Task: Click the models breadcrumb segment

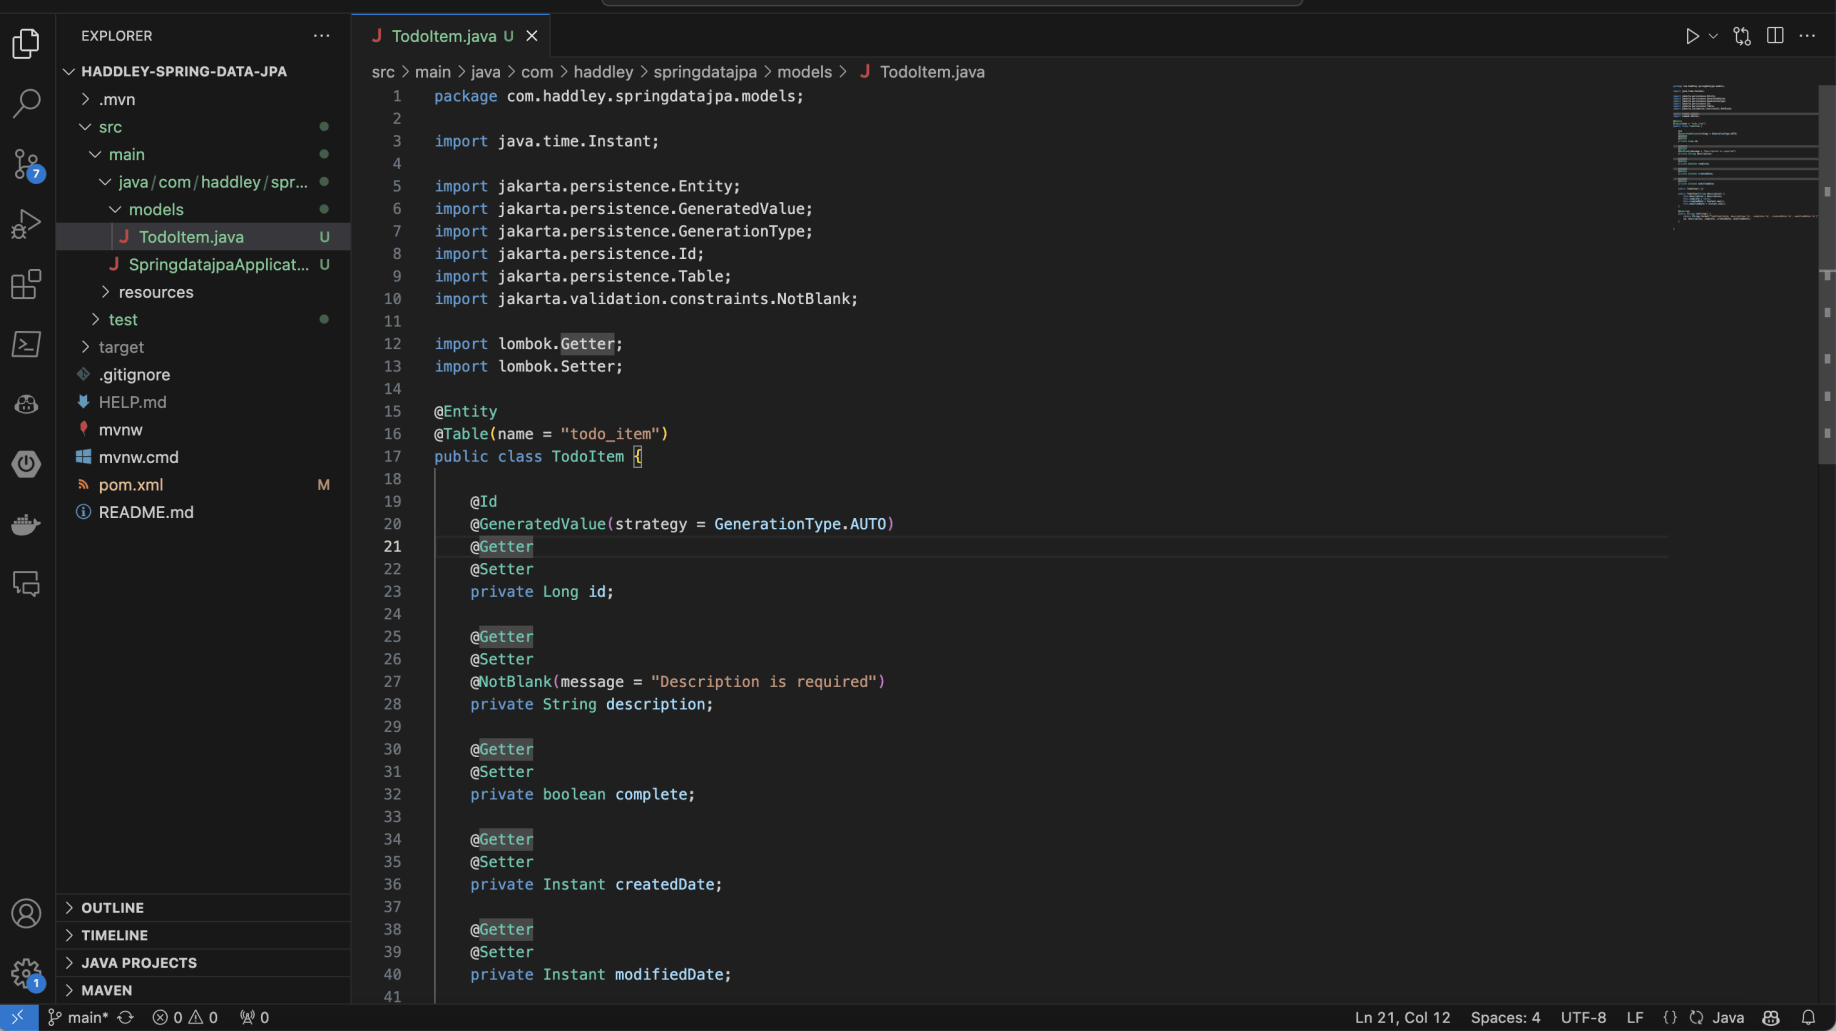Action: coord(804,72)
